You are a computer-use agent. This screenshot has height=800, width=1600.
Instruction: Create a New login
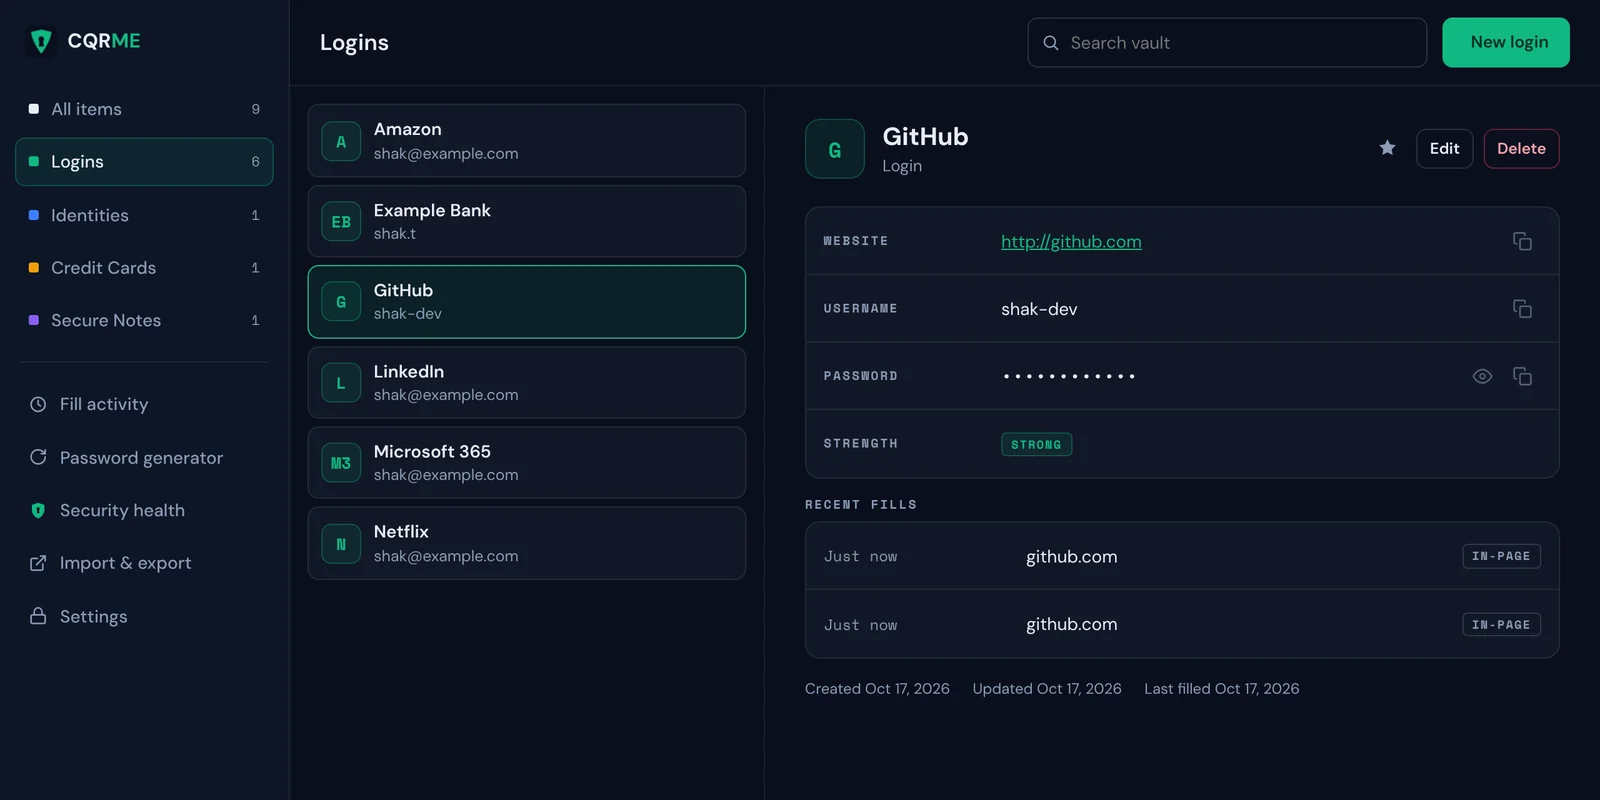(1506, 43)
